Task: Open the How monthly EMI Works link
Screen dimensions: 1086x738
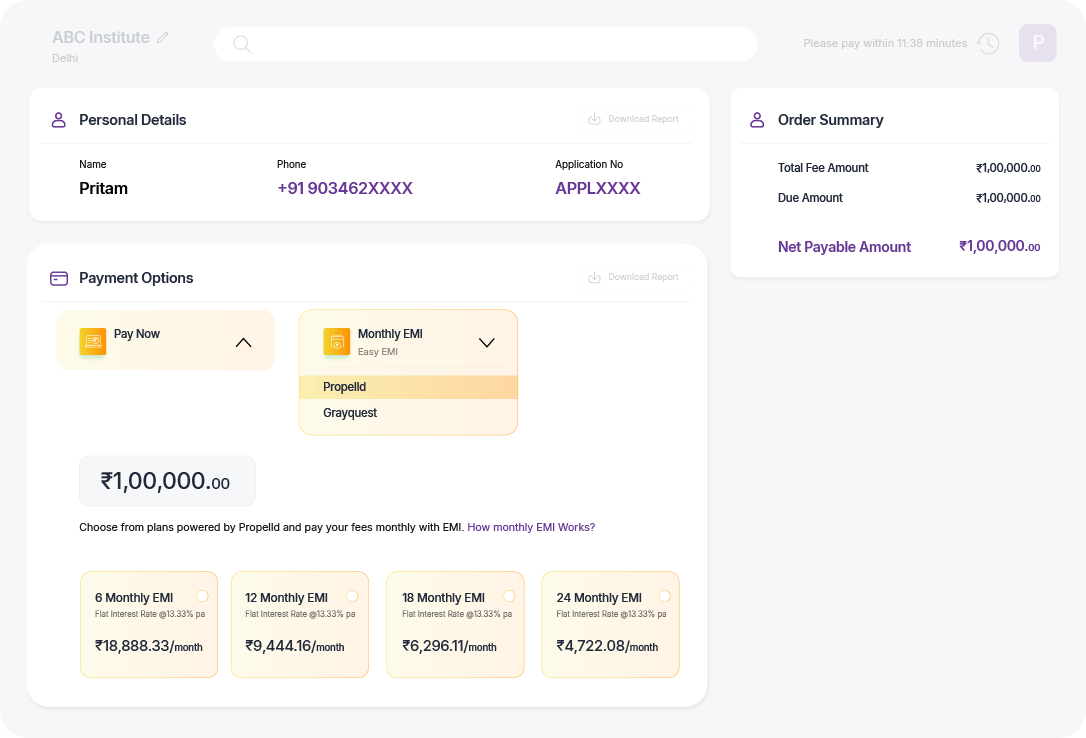Action: 531,527
